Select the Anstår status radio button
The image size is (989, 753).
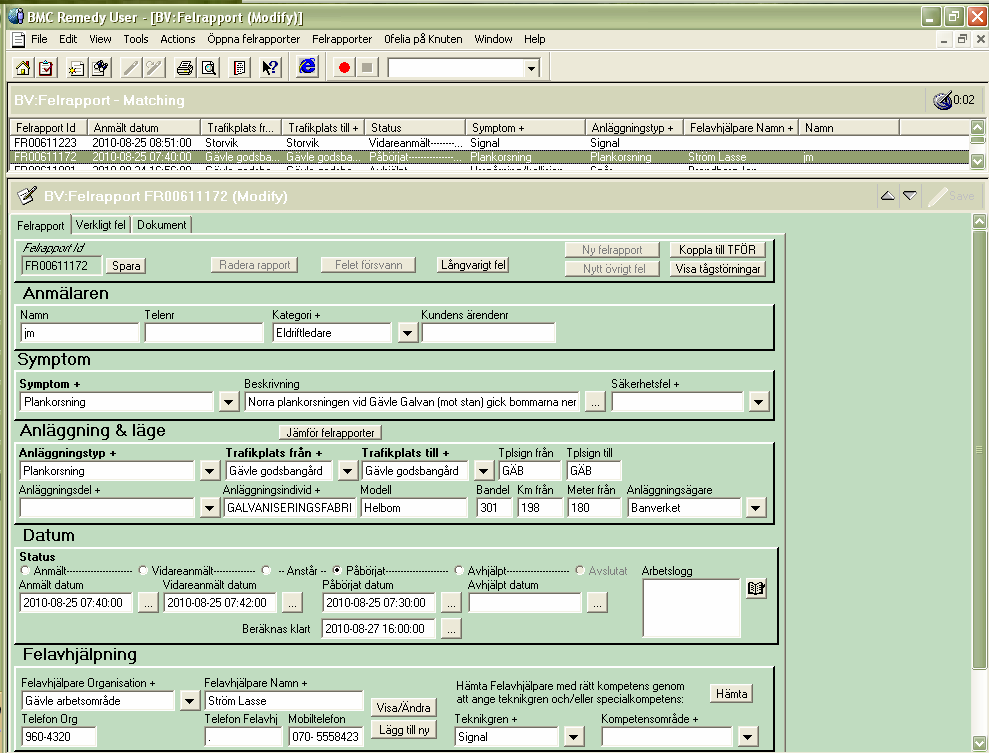pyautogui.click(x=266, y=570)
